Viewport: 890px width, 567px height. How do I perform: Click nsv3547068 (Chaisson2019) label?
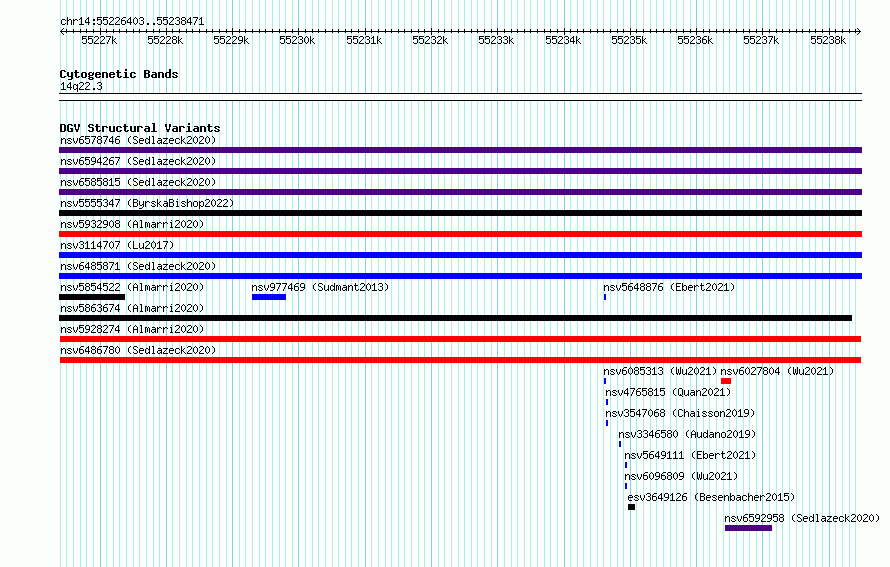tap(680, 413)
